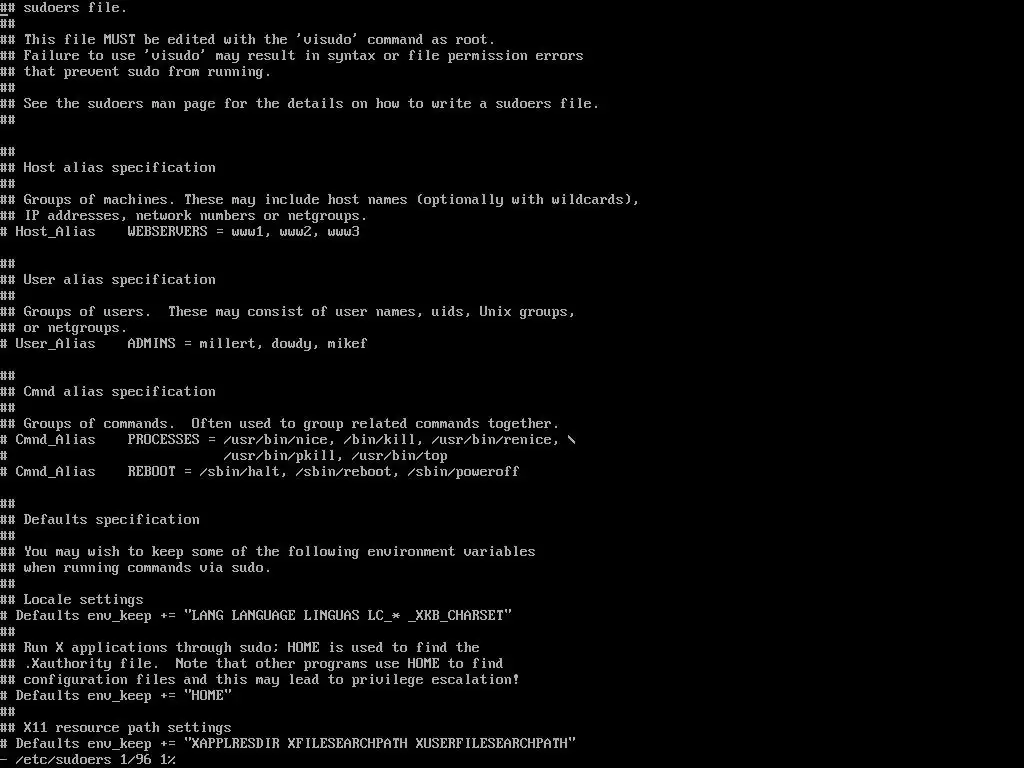The height and width of the screenshot is (768, 1024).
Task: Click 'X11 resource path settings' comment
Action: coord(127,728)
